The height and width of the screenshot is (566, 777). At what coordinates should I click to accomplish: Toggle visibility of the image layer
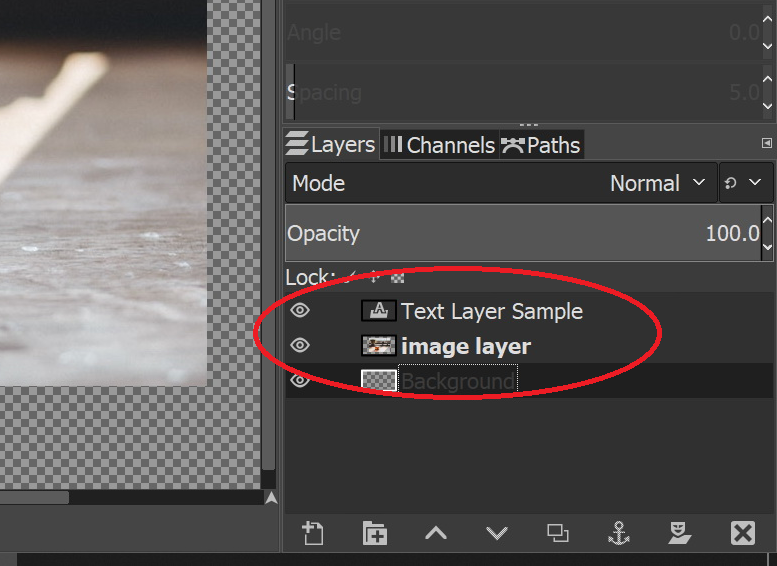300,346
